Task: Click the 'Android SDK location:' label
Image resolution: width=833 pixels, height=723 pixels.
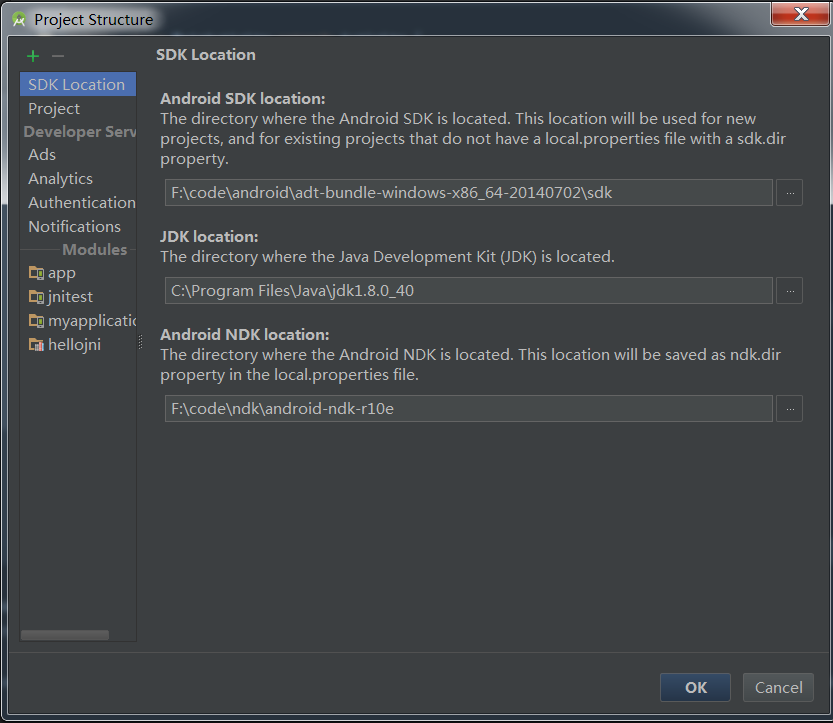Action: pos(243,99)
